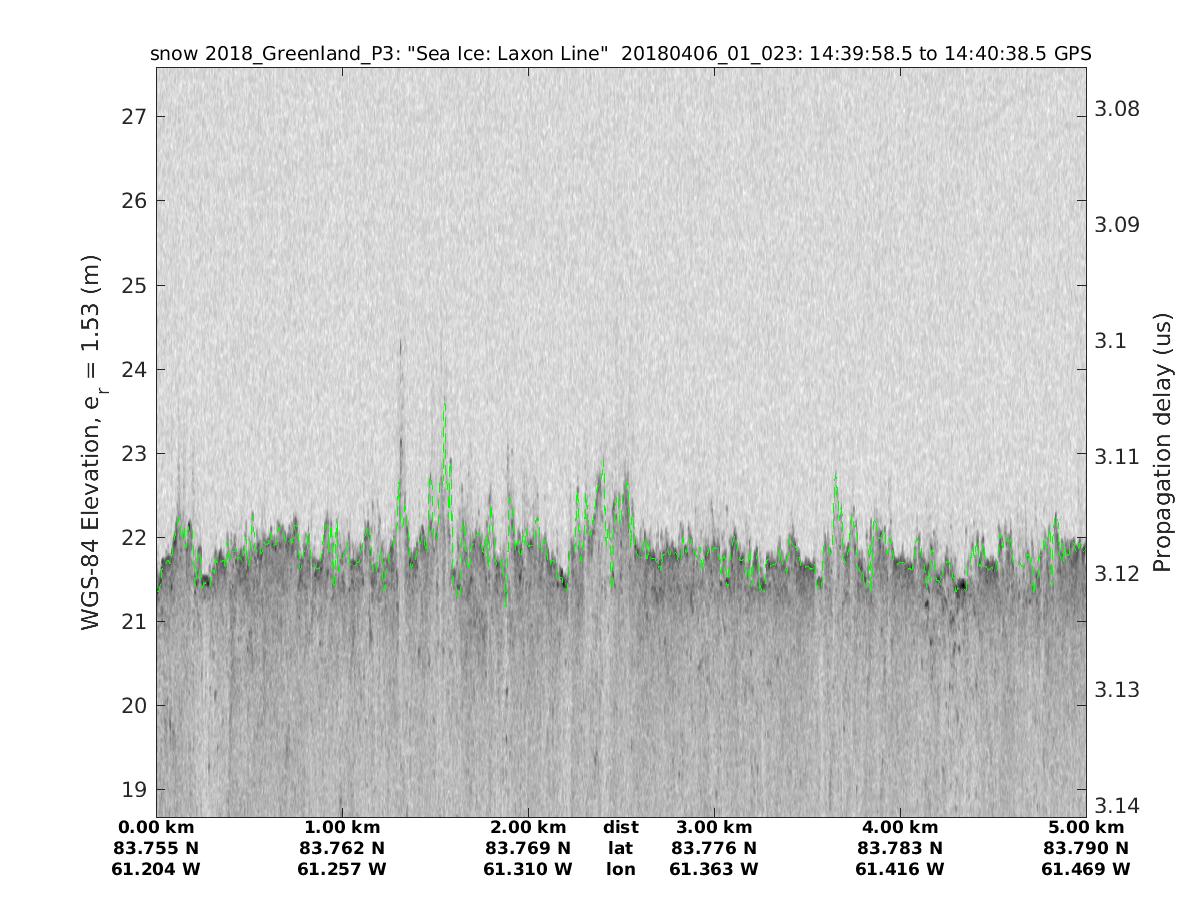
Task: Click the 1.00 km distance label
Action: tap(342, 827)
